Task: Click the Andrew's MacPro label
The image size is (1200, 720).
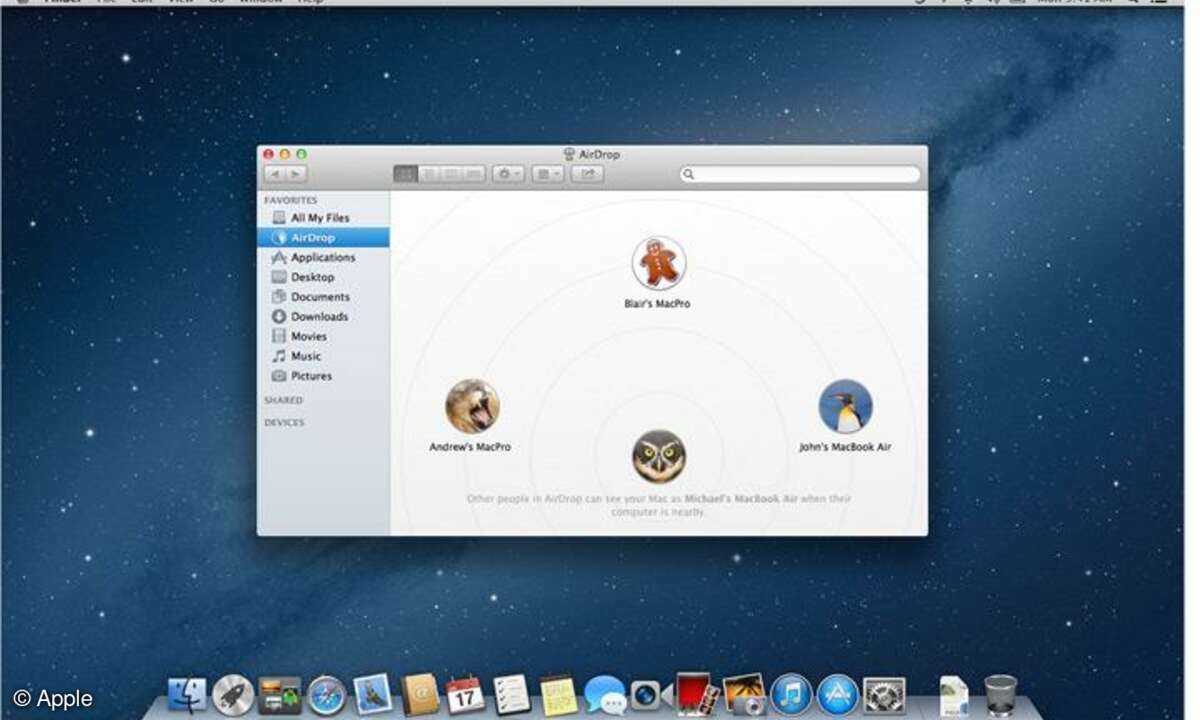Action: pos(470,447)
